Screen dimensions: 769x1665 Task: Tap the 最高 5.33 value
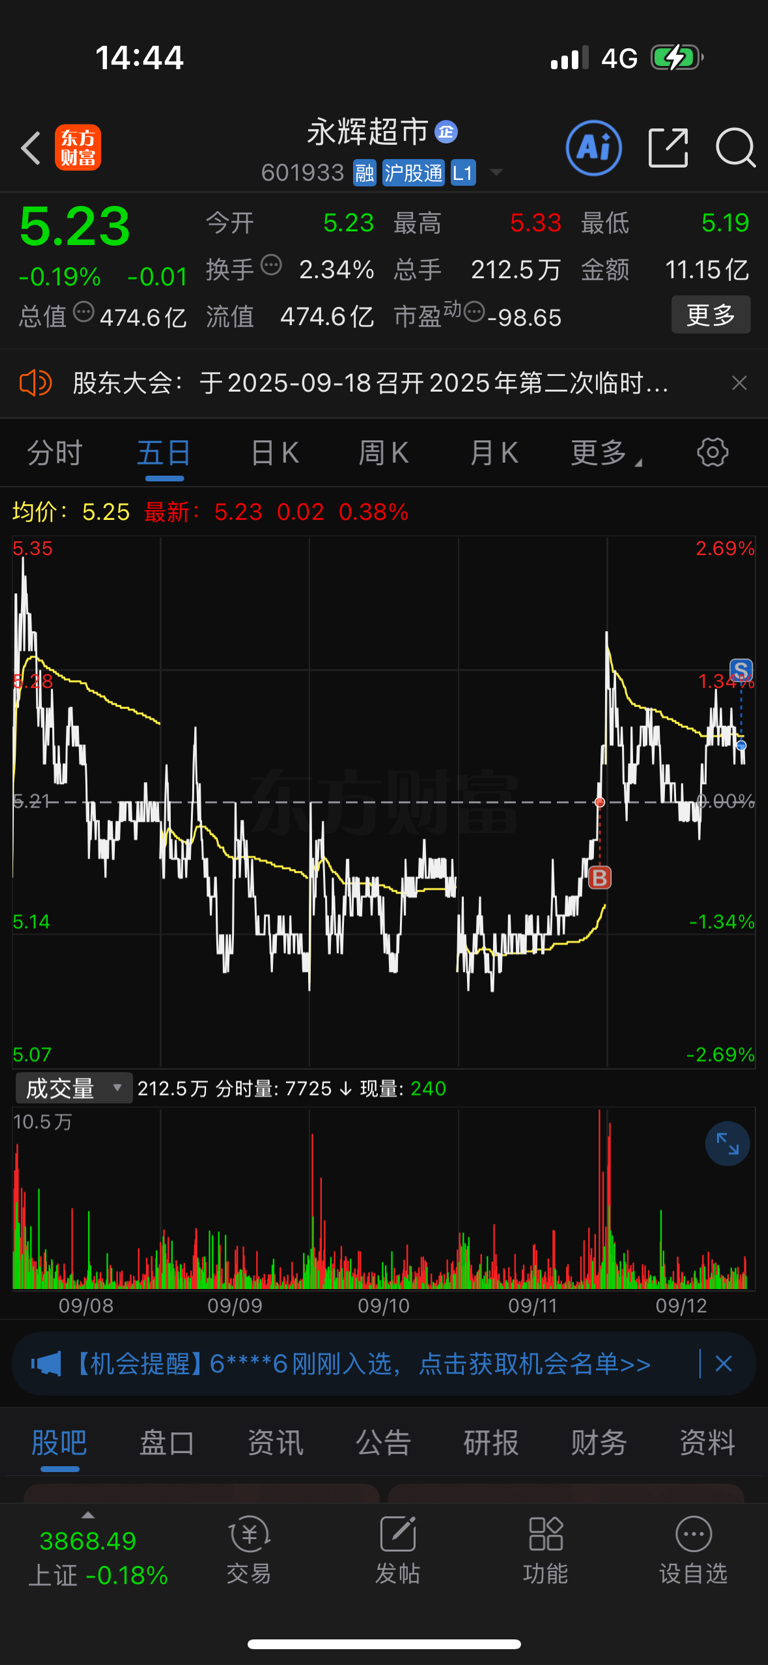tap(536, 223)
